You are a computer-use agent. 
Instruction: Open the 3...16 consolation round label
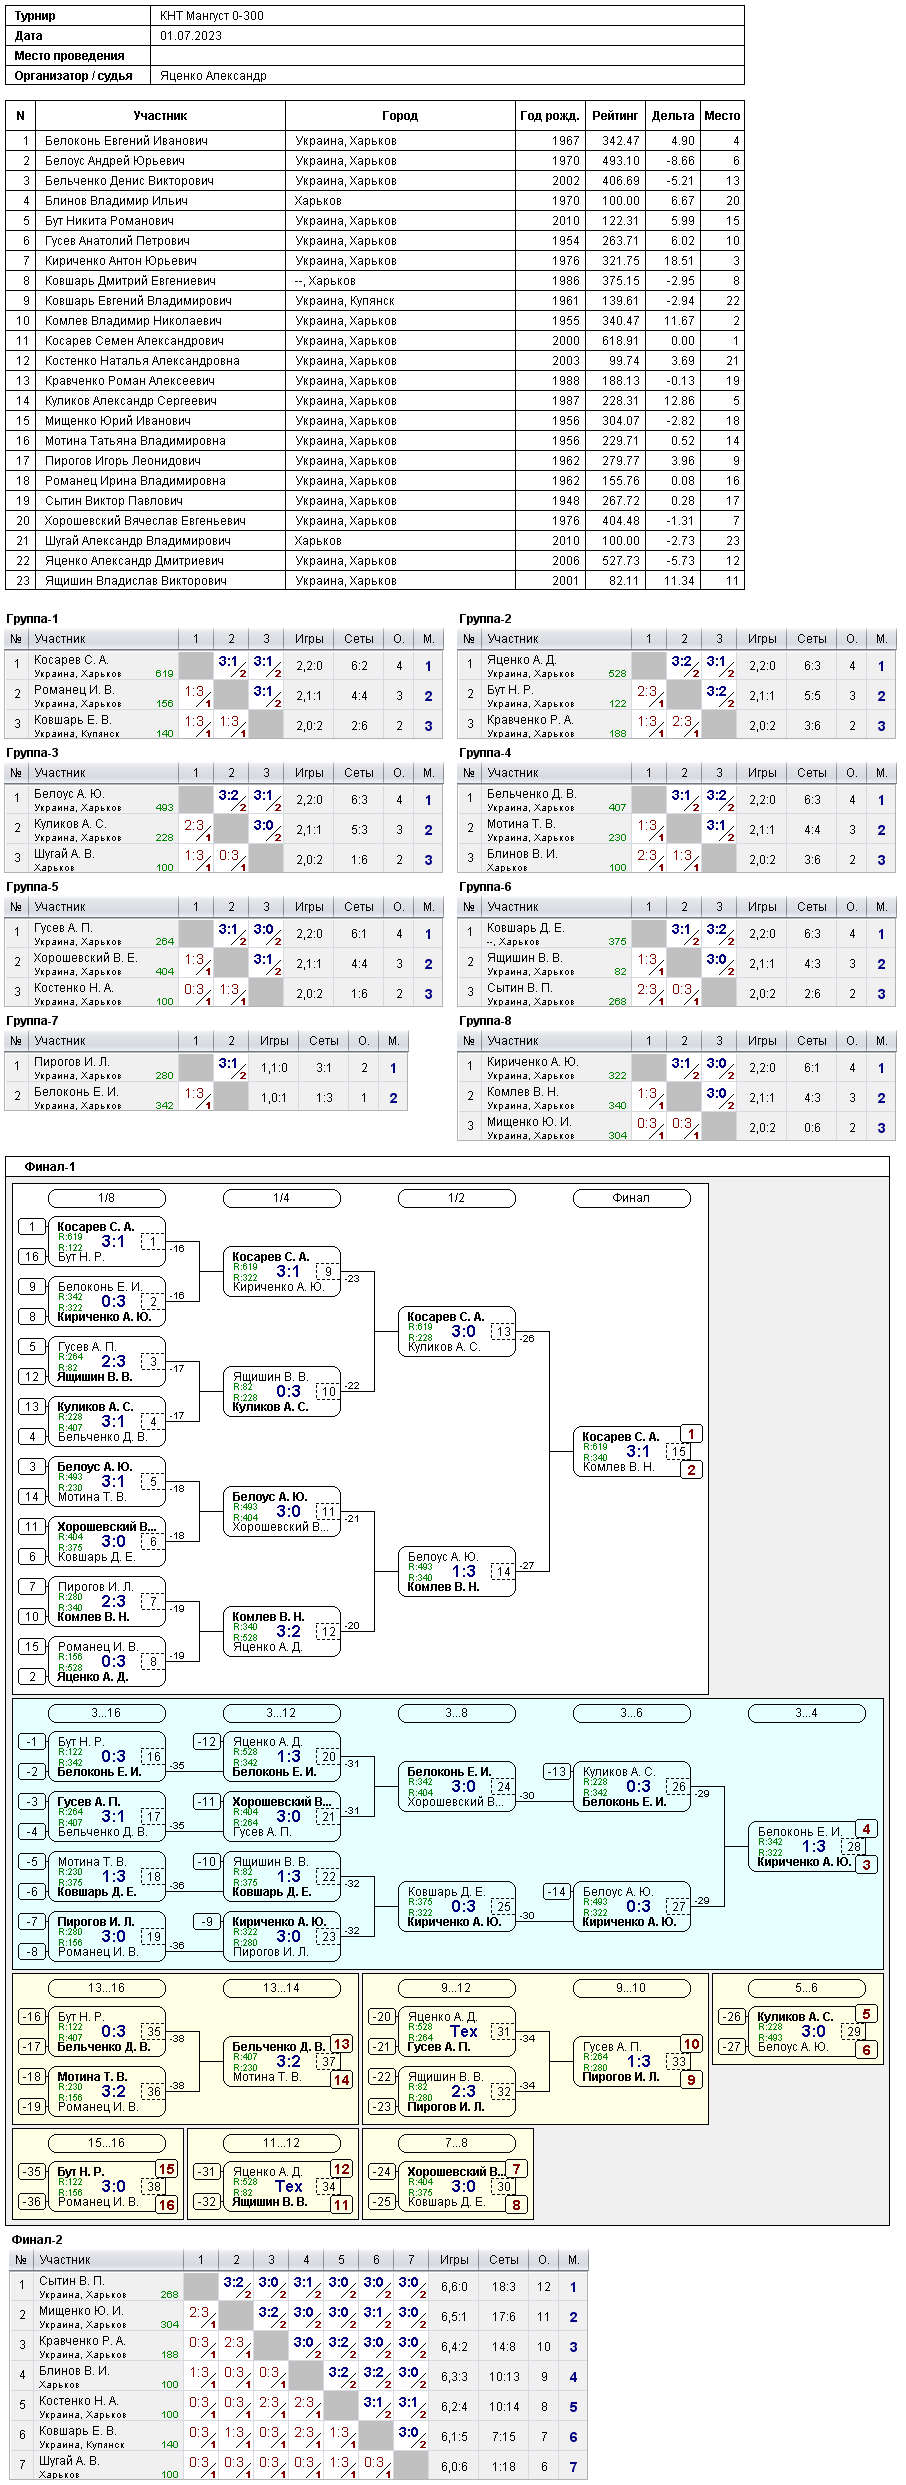[x=107, y=1713]
